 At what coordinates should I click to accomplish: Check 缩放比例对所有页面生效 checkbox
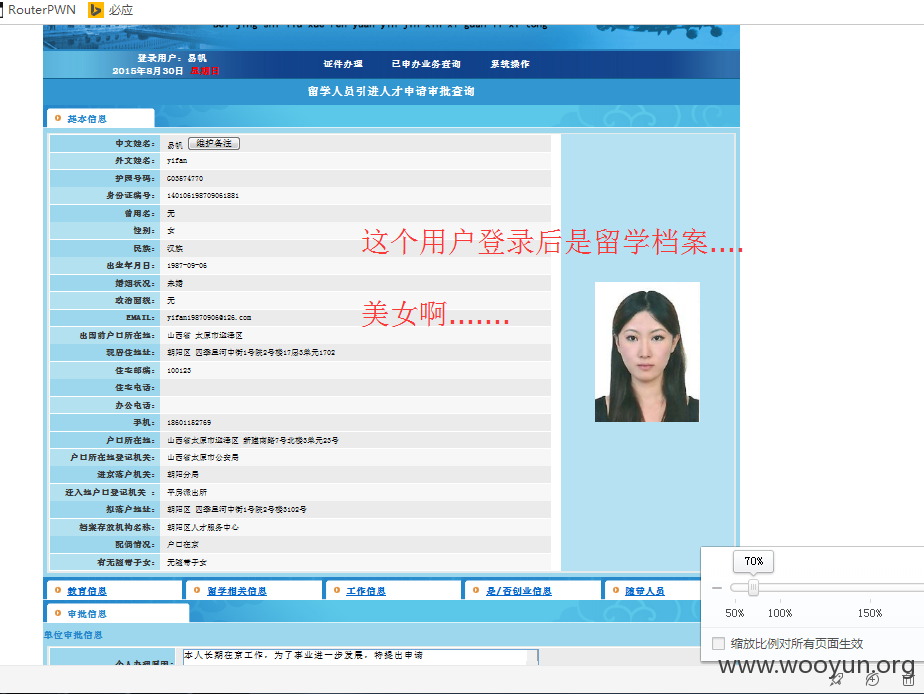tap(718, 643)
